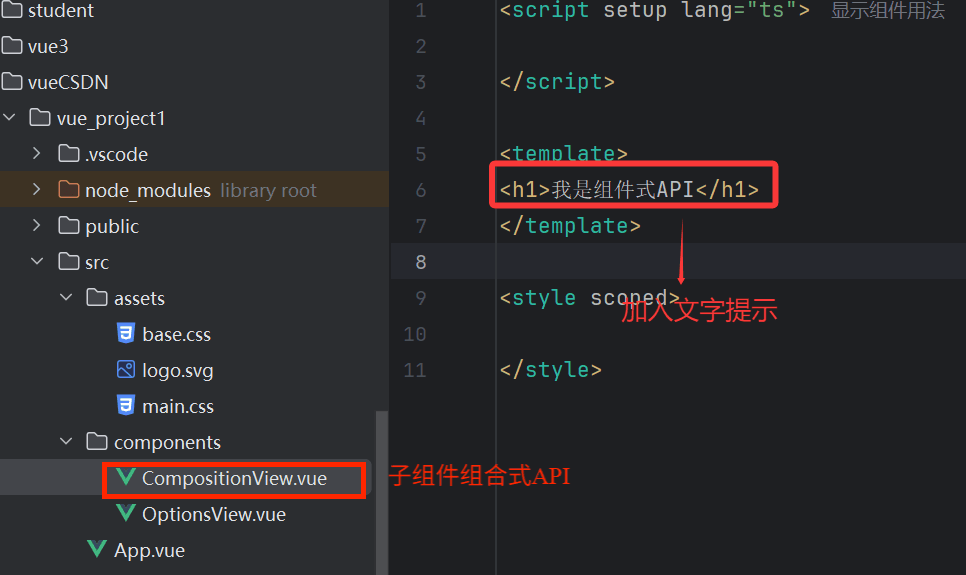Click the student folder icon
This screenshot has height=575, width=966.
pos(12,9)
